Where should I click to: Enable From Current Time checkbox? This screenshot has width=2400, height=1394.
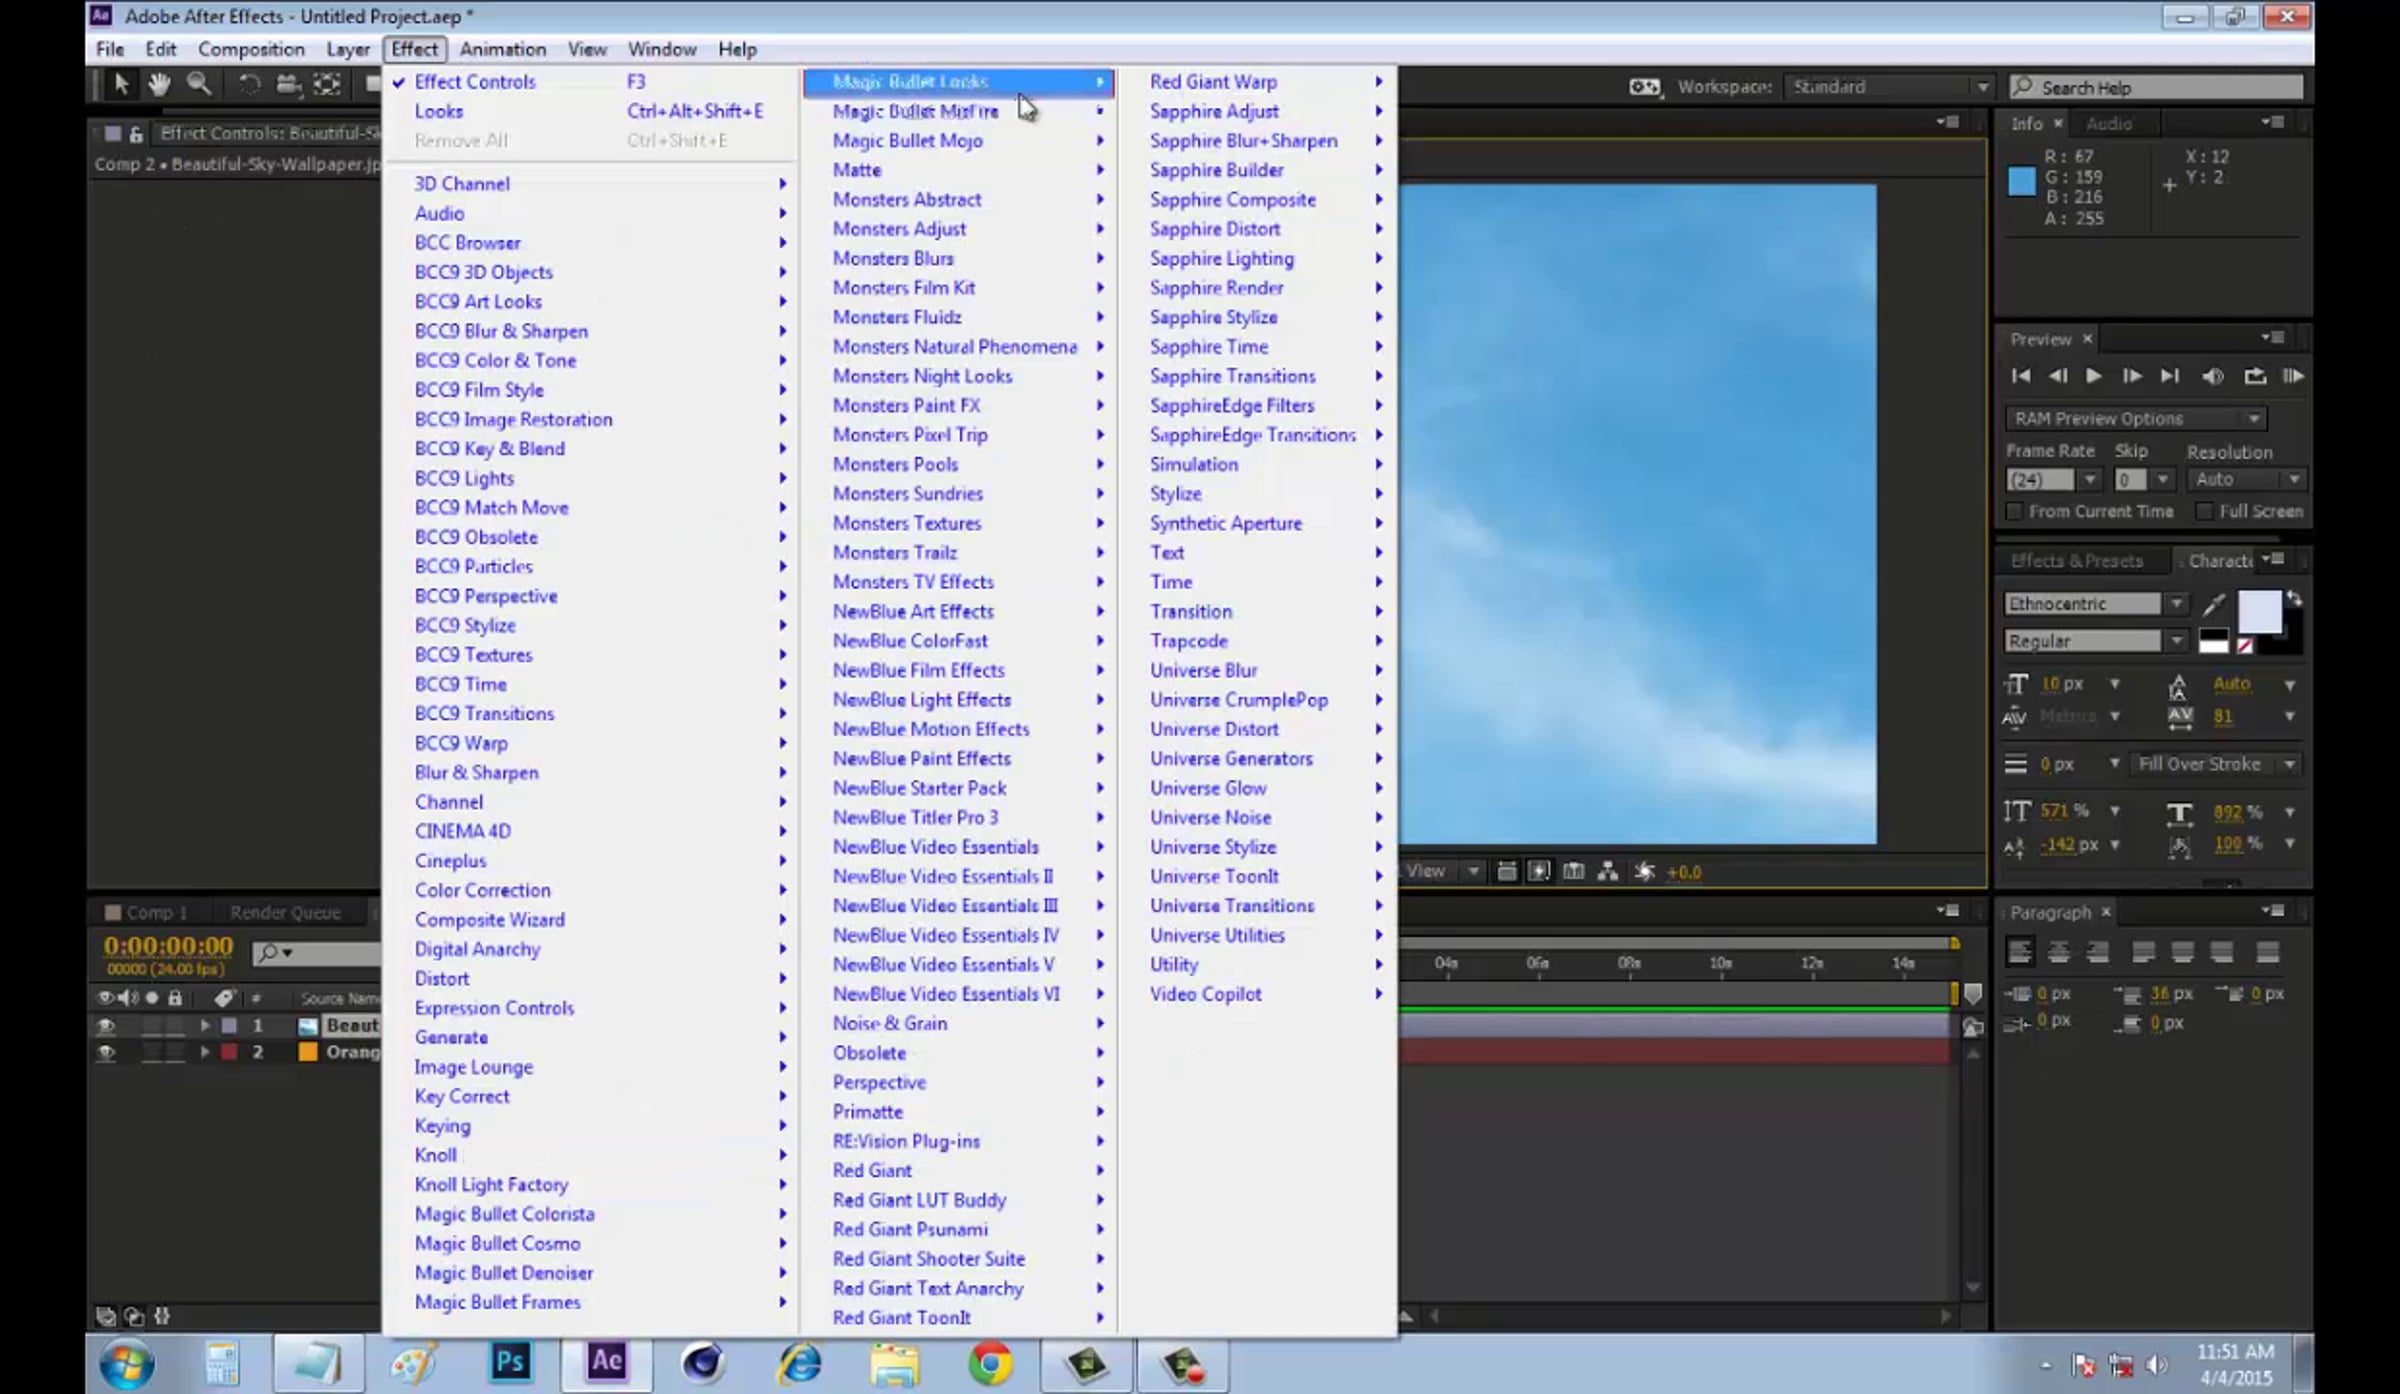pyautogui.click(x=2015, y=511)
